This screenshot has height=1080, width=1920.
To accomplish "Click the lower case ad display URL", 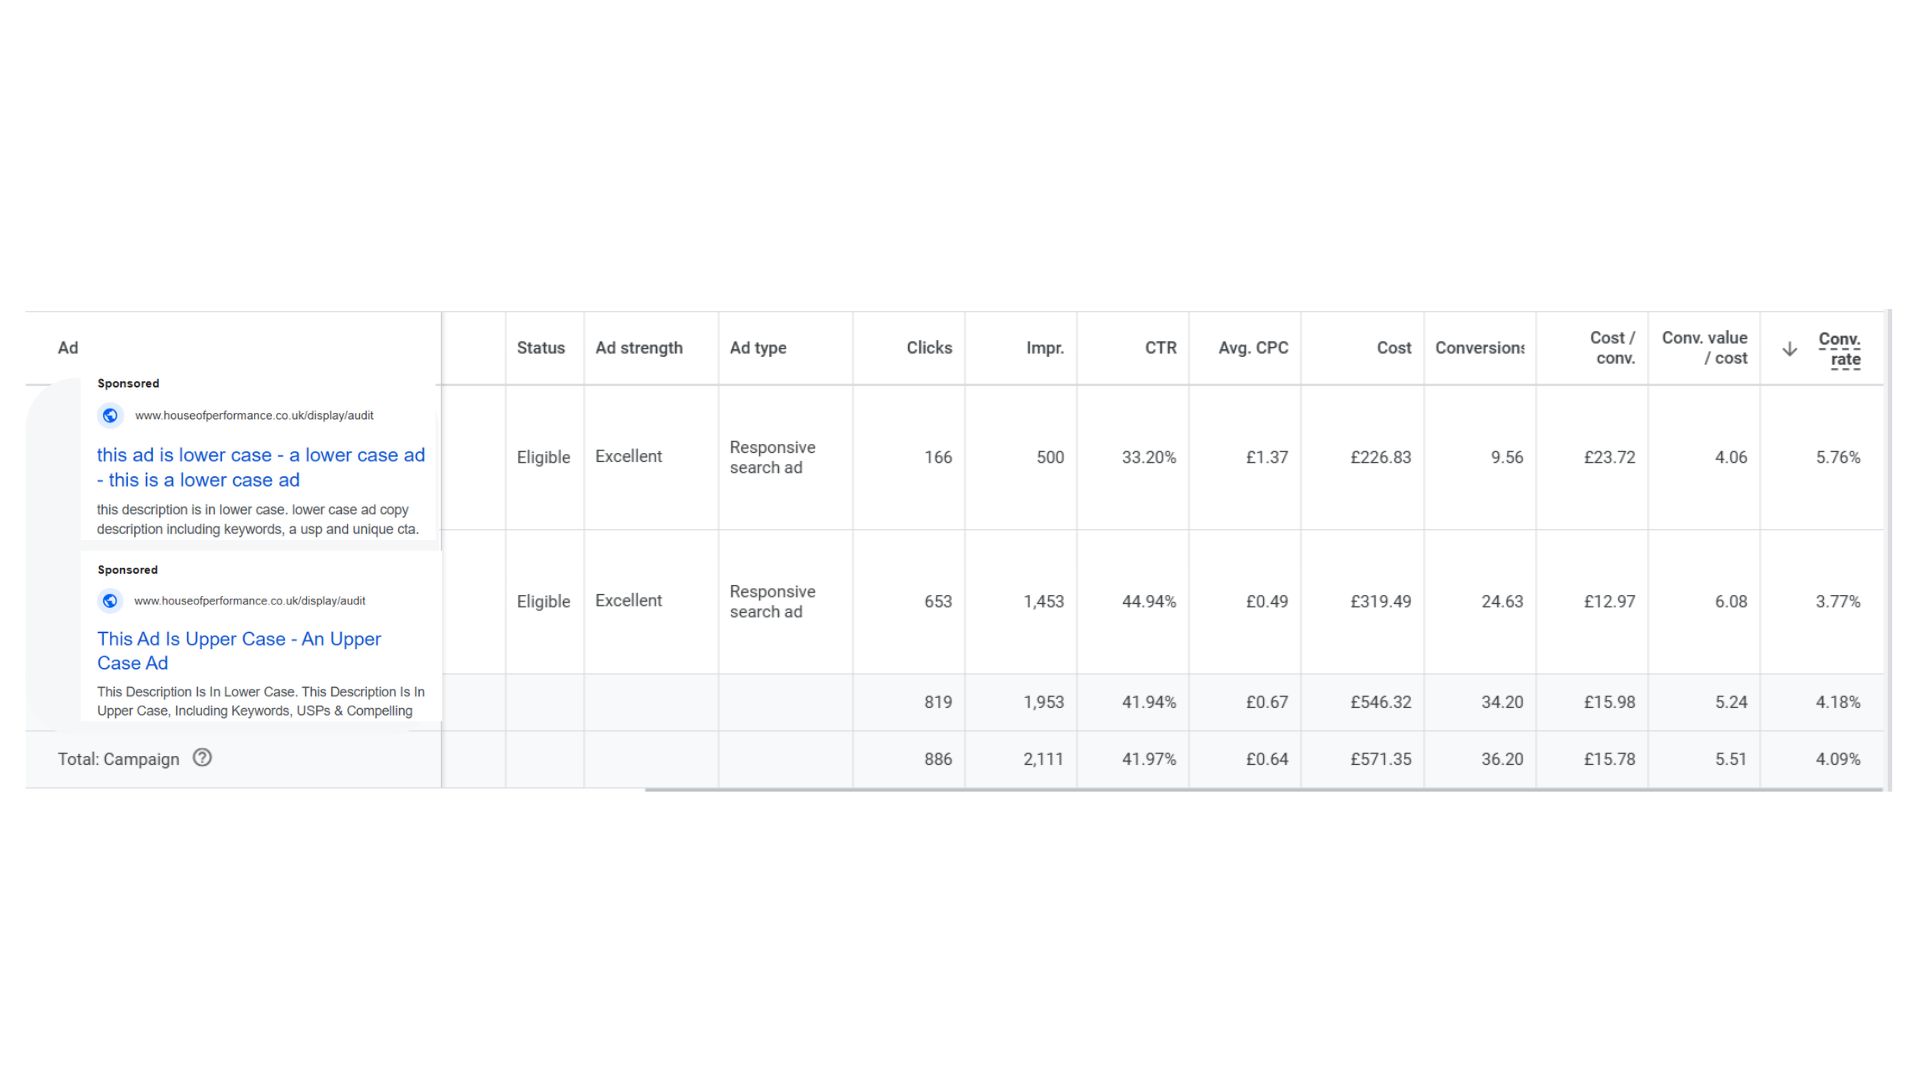I will coord(254,416).
